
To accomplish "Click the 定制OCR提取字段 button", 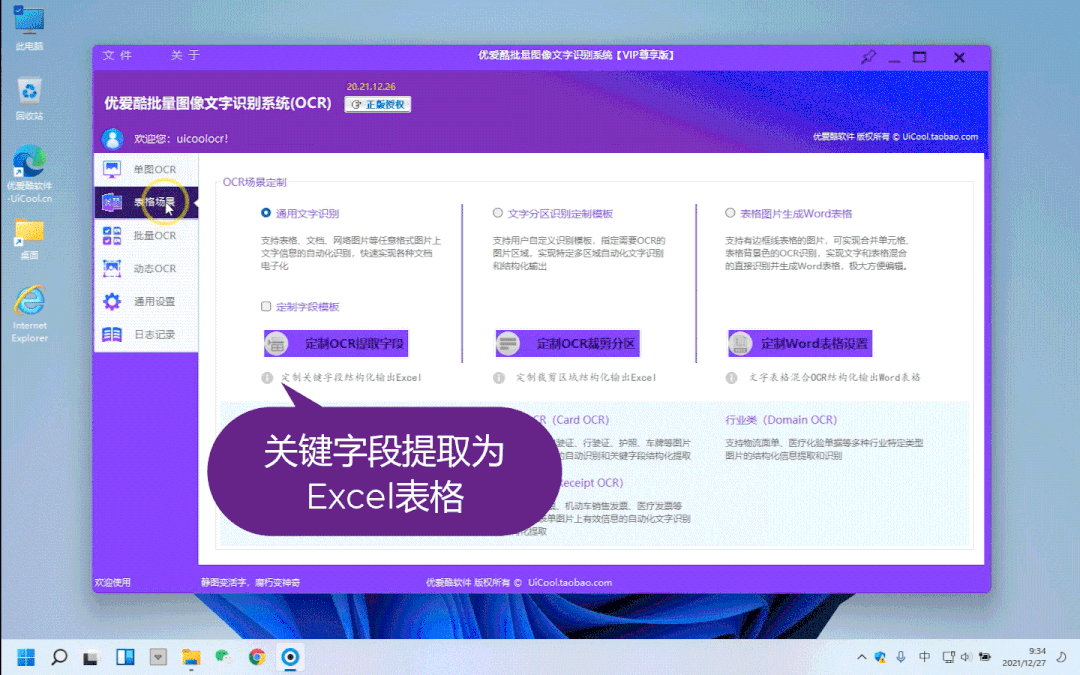I will (x=336, y=344).
